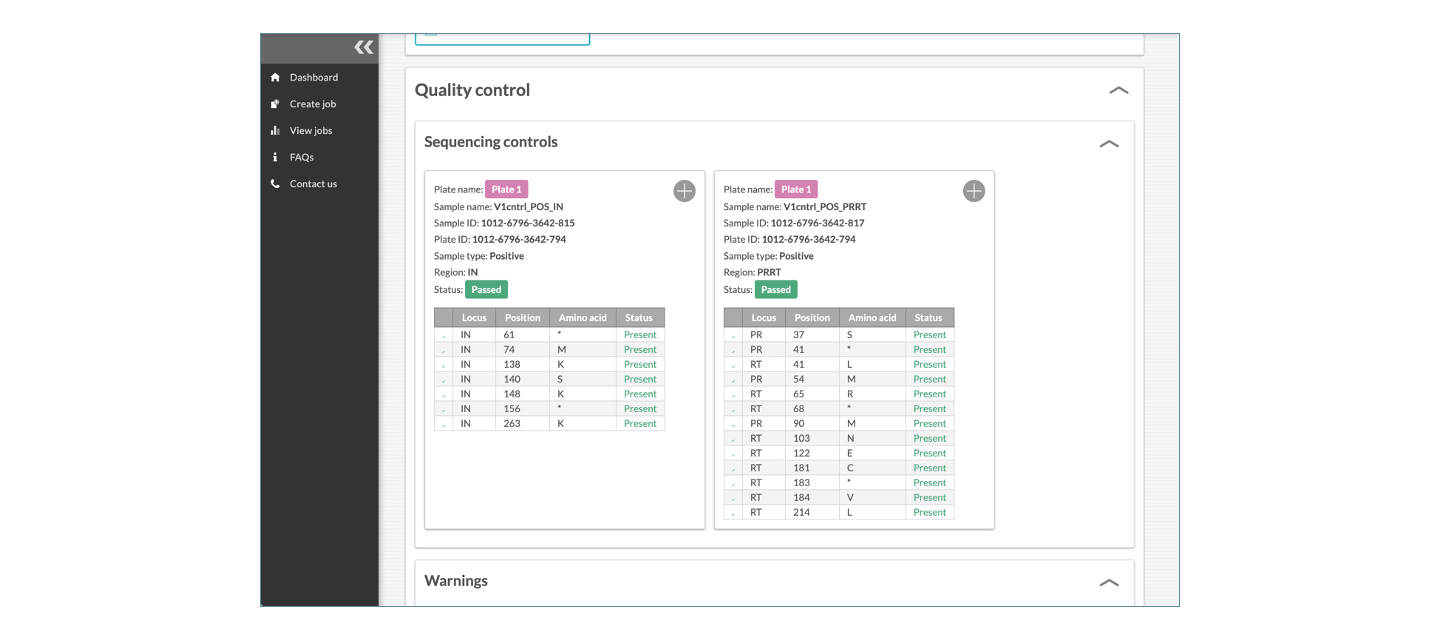The image size is (1440, 640).
Task: Click the Plate 1 badge on IN card
Action: pyautogui.click(x=506, y=189)
